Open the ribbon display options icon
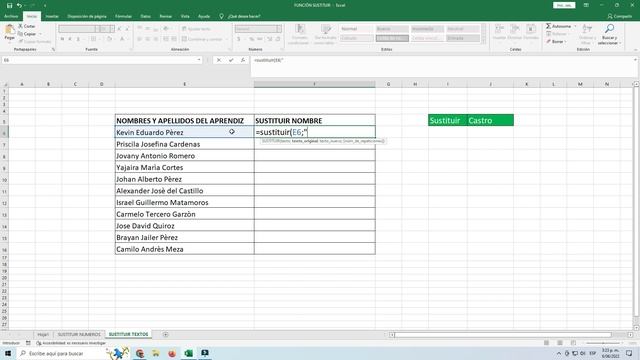Viewport: 640px width, 360px height. [x=586, y=5]
